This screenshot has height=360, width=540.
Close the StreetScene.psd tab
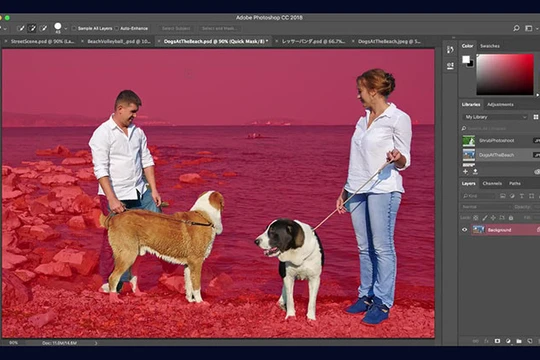[6, 41]
